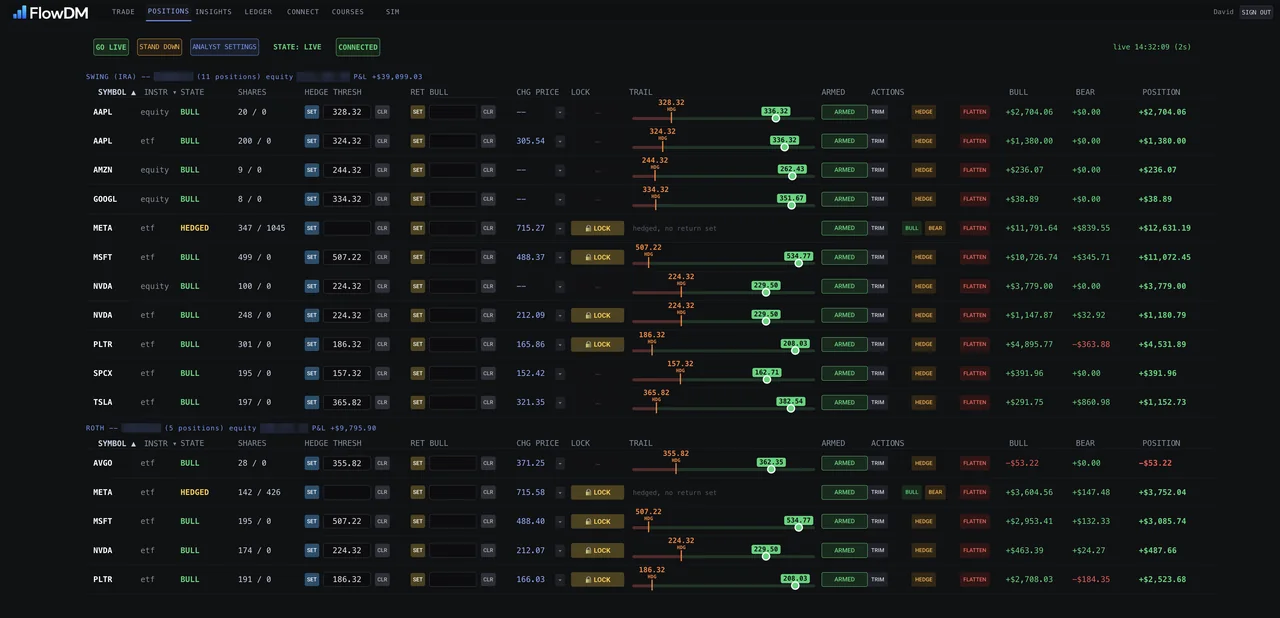Screen dimensions: 1280x618
Task: Open chg price dash dropdown for SPCX
Action: click(x=560, y=373)
